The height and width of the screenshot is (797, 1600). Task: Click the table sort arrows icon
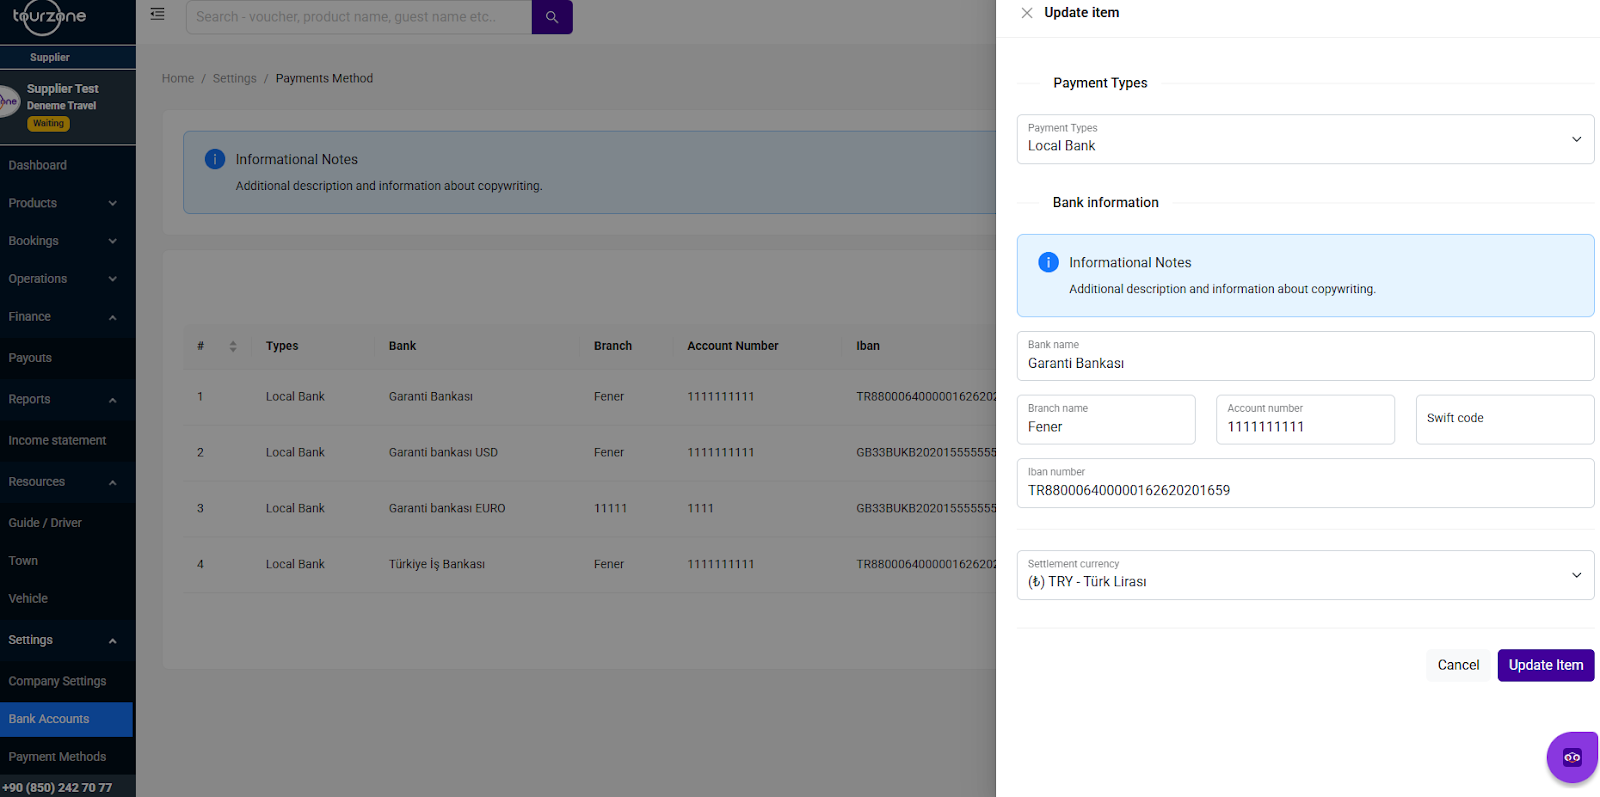click(233, 346)
